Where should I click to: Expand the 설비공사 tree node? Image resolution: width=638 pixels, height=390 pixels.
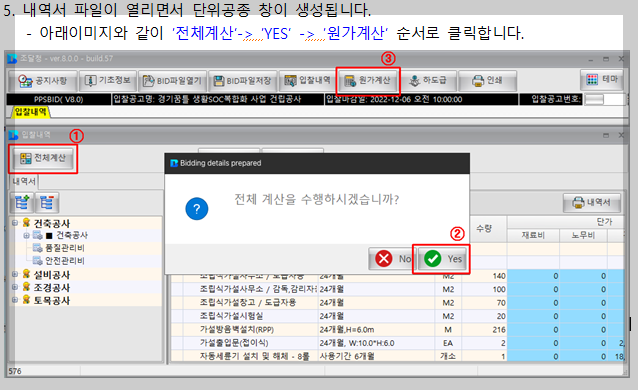(x=15, y=274)
